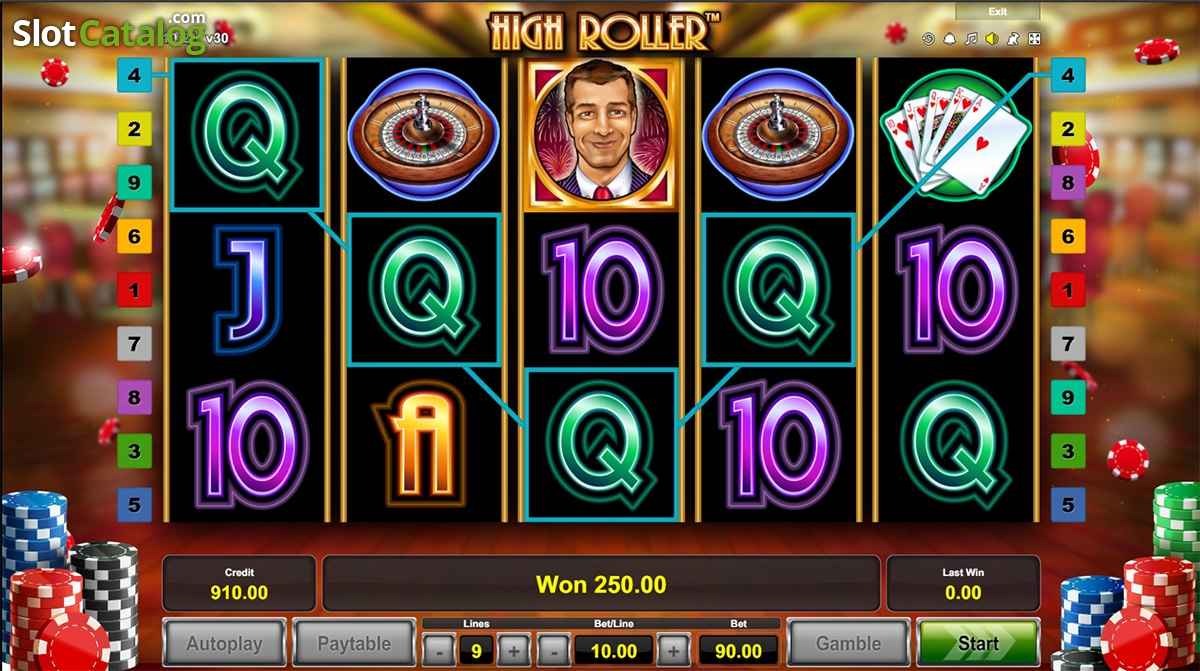This screenshot has height=671, width=1200.
Task: Start Autoplay mode
Action: click(x=225, y=644)
